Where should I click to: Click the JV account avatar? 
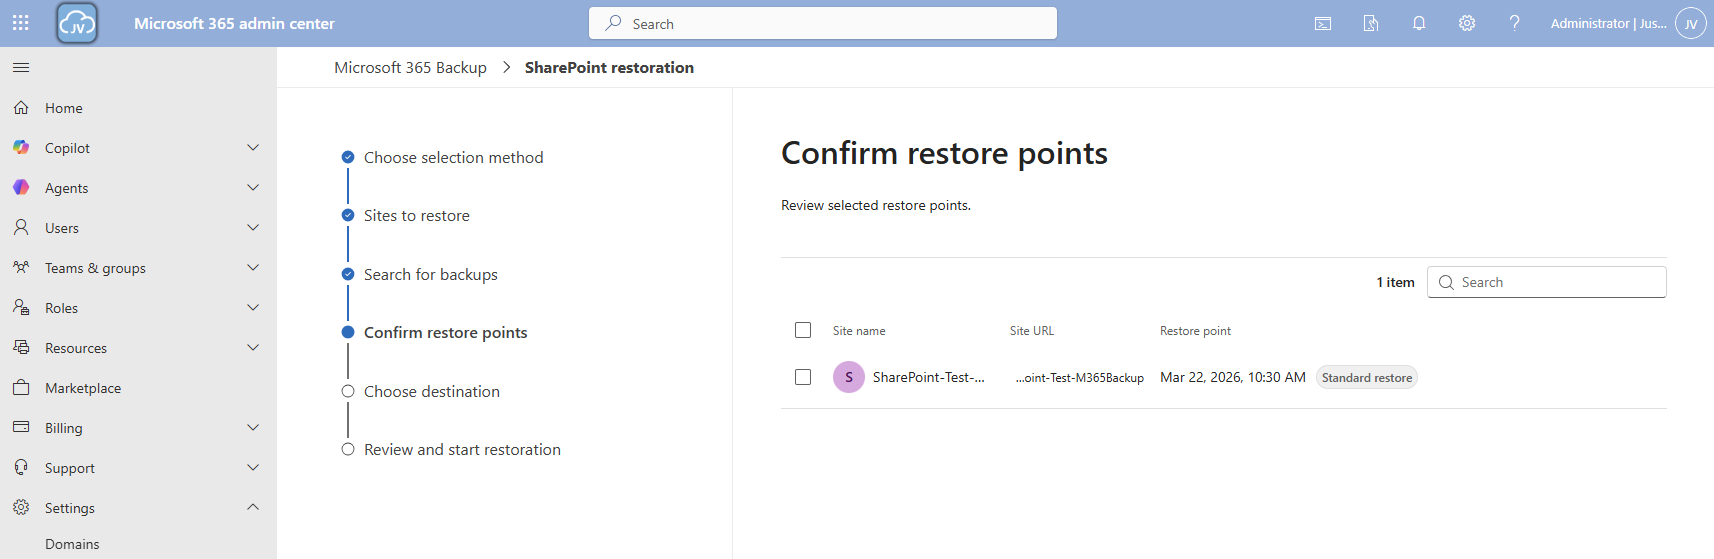pos(1690,23)
